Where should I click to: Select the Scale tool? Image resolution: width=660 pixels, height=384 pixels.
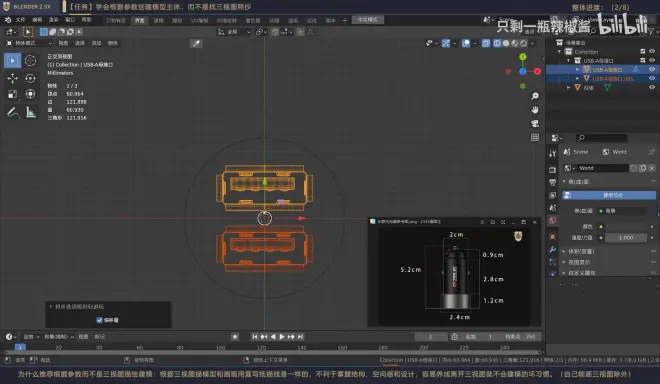(x=13, y=94)
